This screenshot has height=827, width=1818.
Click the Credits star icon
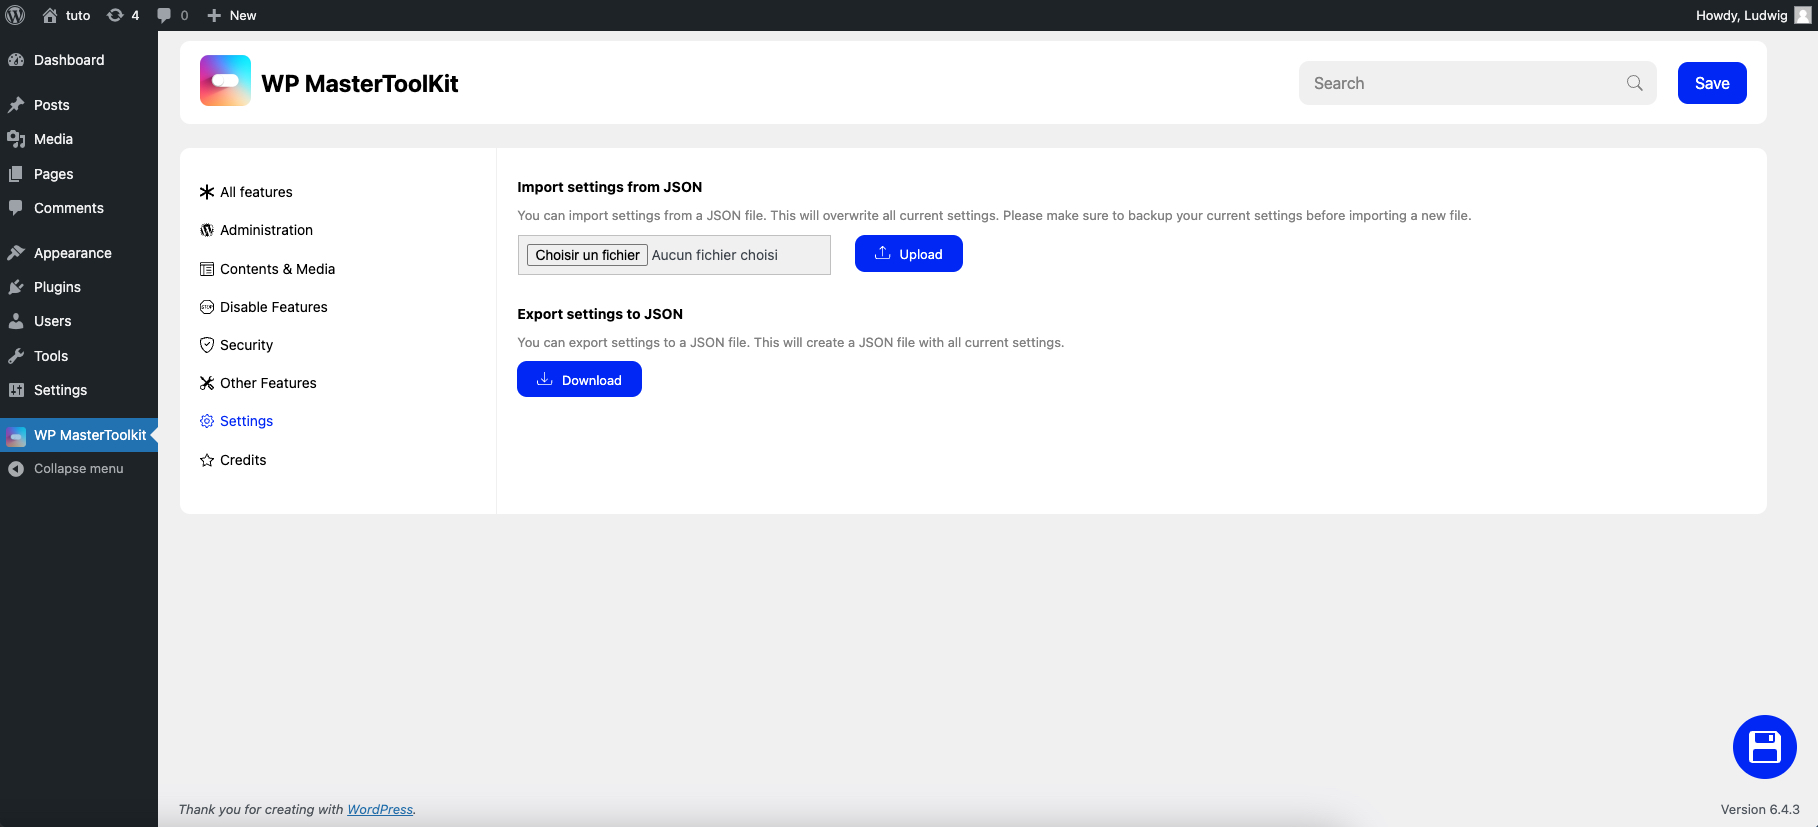tap(207, 460)
